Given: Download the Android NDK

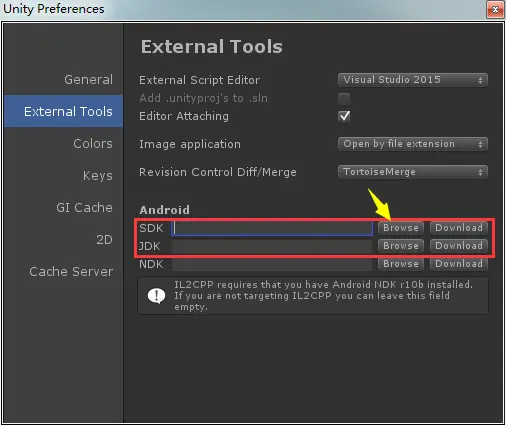Looking at the screenshot, I should pyautogui.click(x=459, y=264).
